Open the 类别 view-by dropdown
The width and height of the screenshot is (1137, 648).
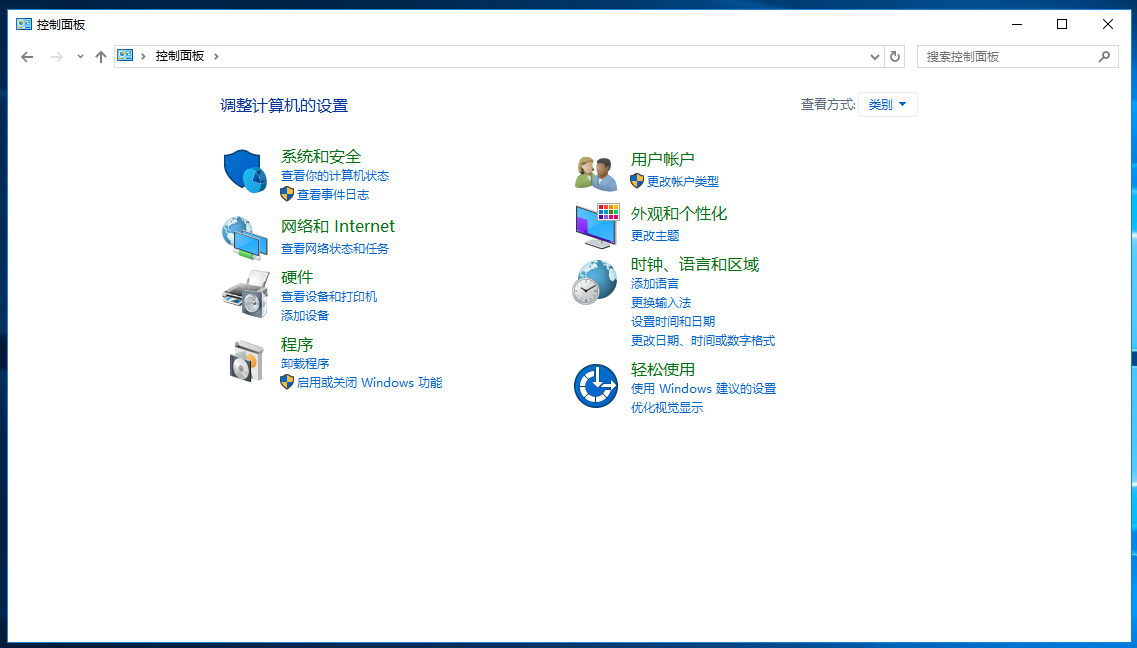point(887,105)
